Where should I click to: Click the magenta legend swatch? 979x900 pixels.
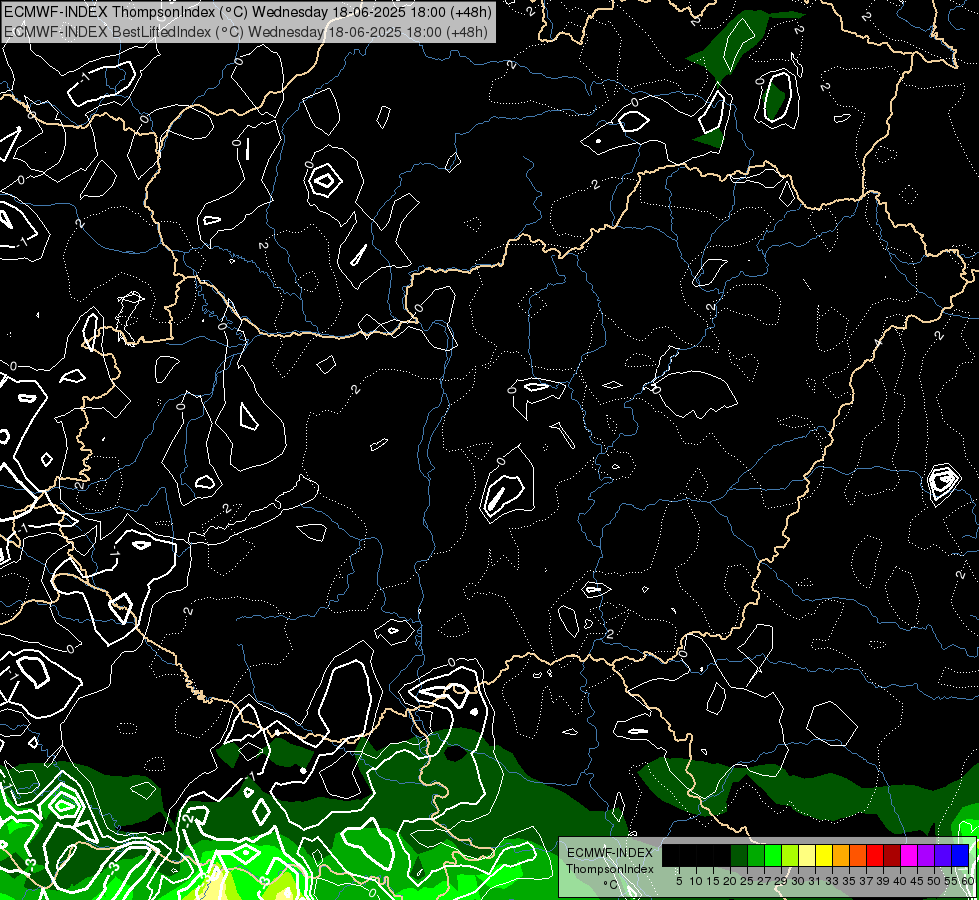tap(909, 855)
